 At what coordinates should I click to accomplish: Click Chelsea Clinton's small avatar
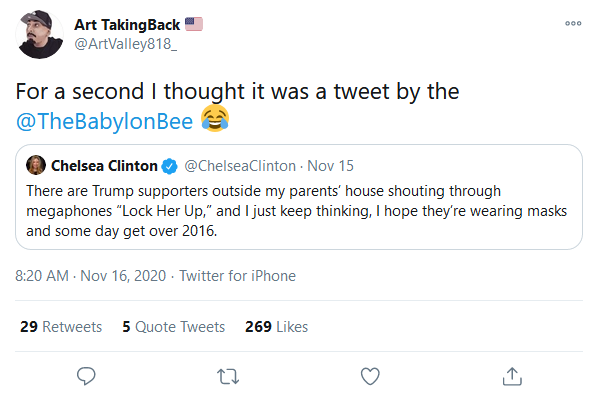click(x=36, y=165)
